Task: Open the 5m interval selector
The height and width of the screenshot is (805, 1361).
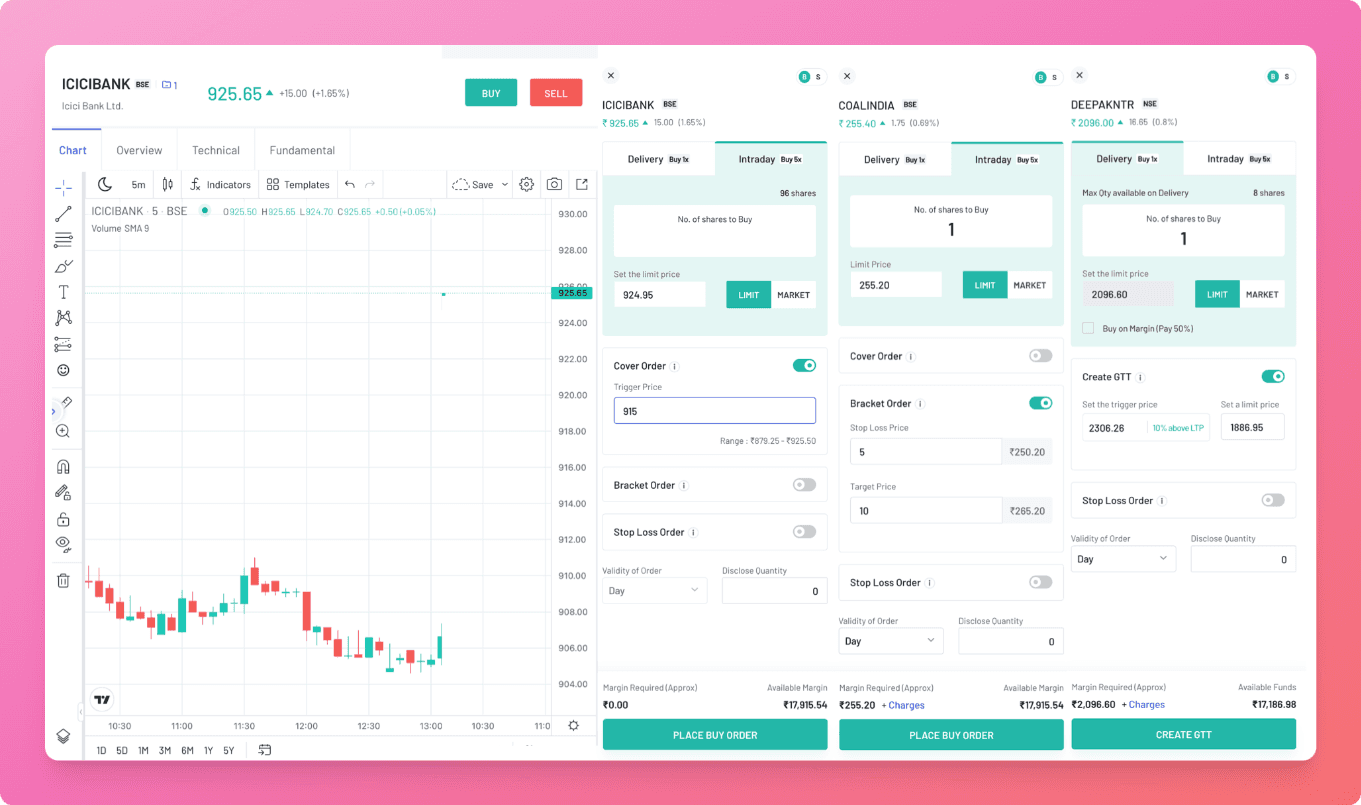Action: tap(138, 185)
